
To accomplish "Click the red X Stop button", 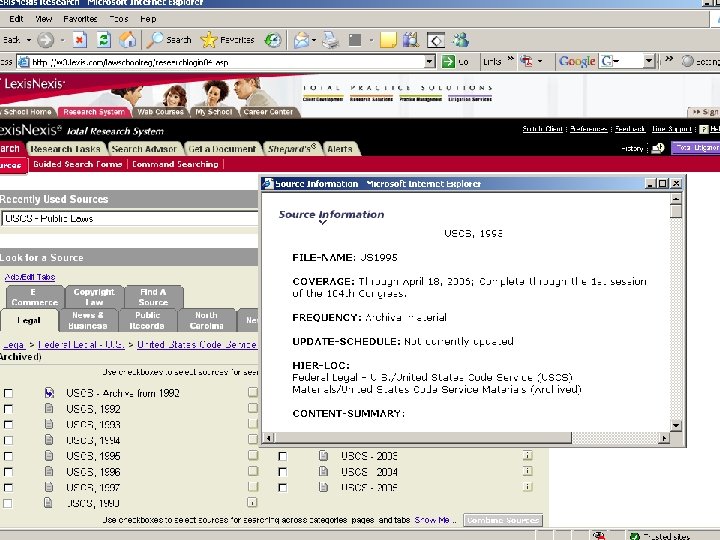I will [79, 40].
